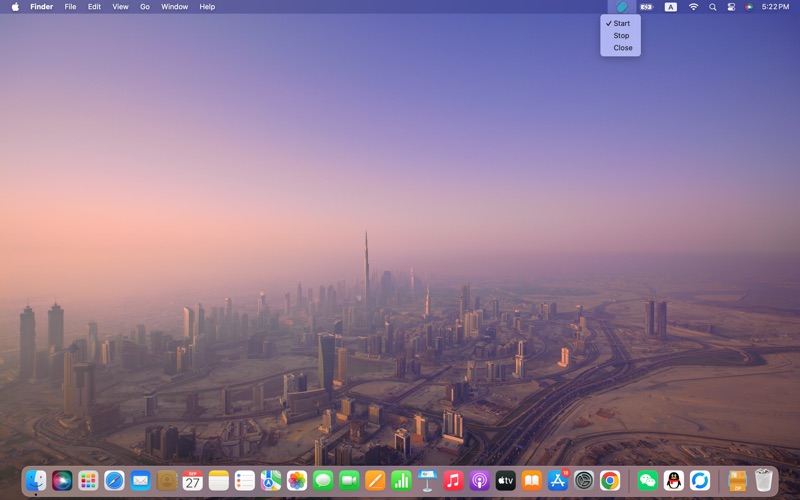Click the Siri icon in menu bar

(748, 7)
